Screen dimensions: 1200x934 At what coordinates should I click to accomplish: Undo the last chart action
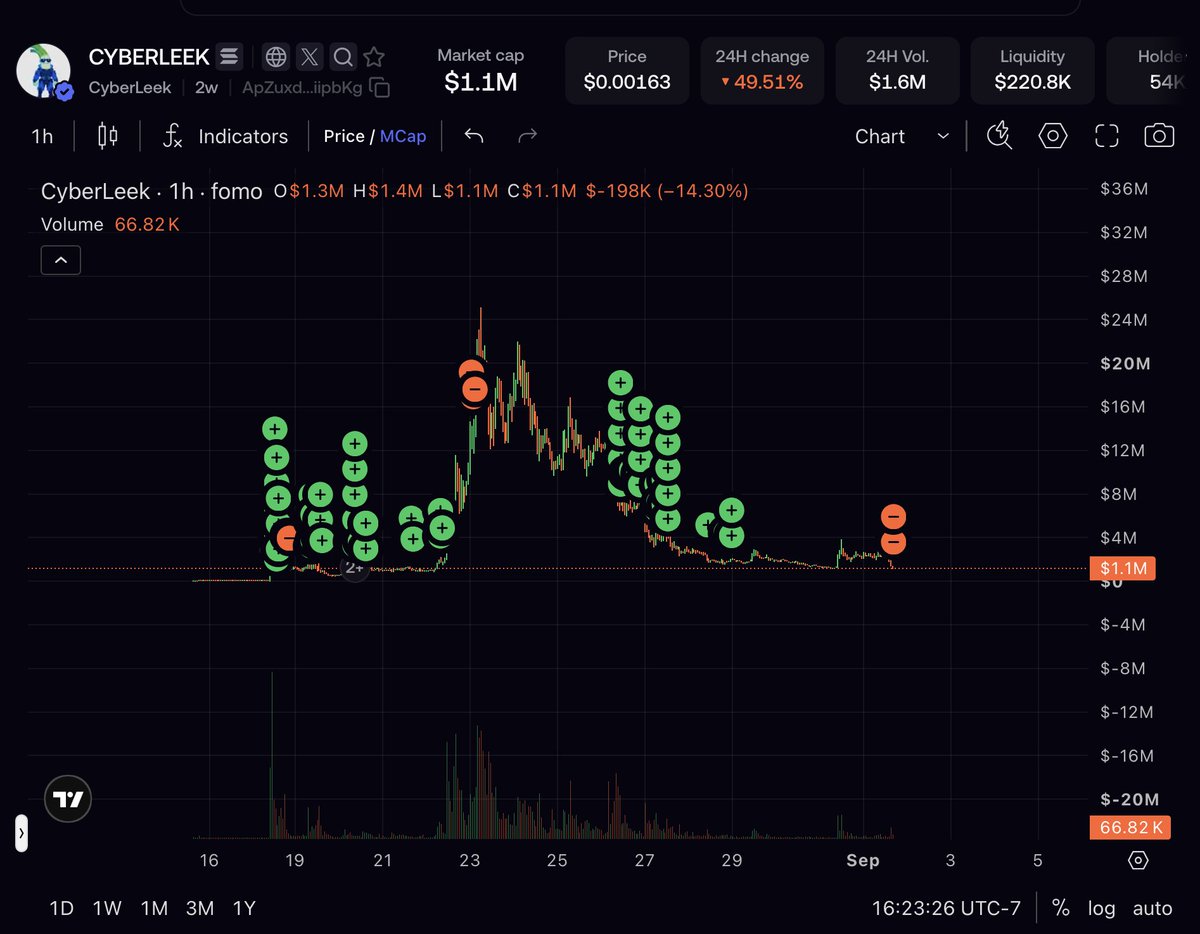[x=474, y=136]
